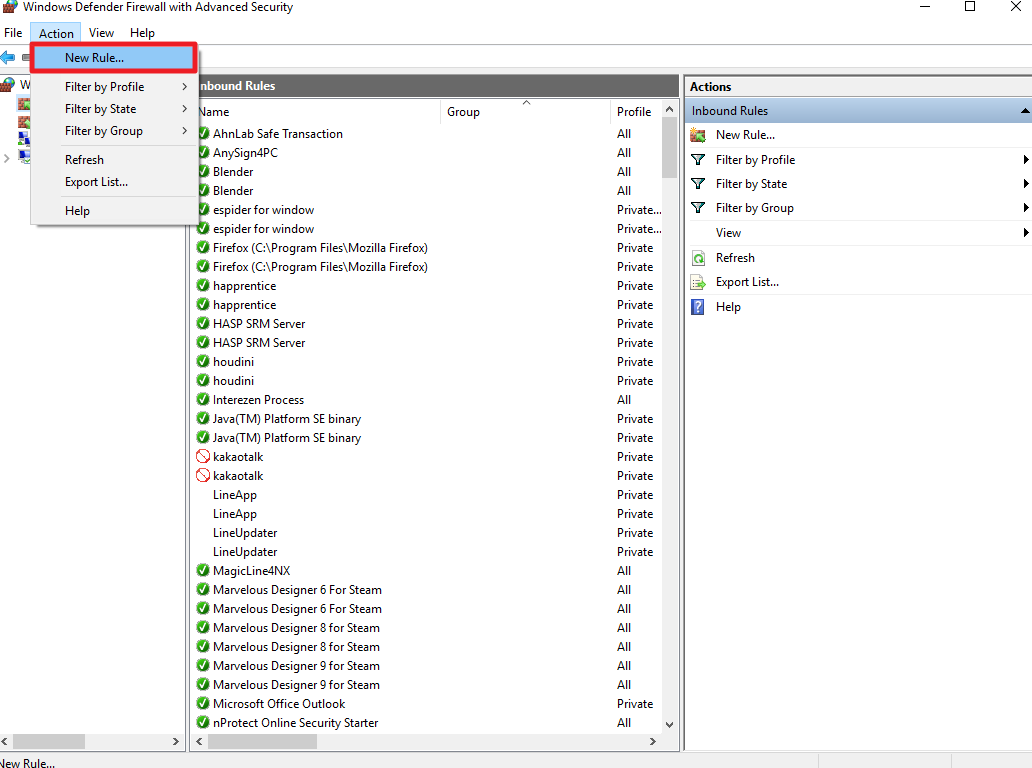Click the Filter by Group funnel icon

(x=698, y=208)
